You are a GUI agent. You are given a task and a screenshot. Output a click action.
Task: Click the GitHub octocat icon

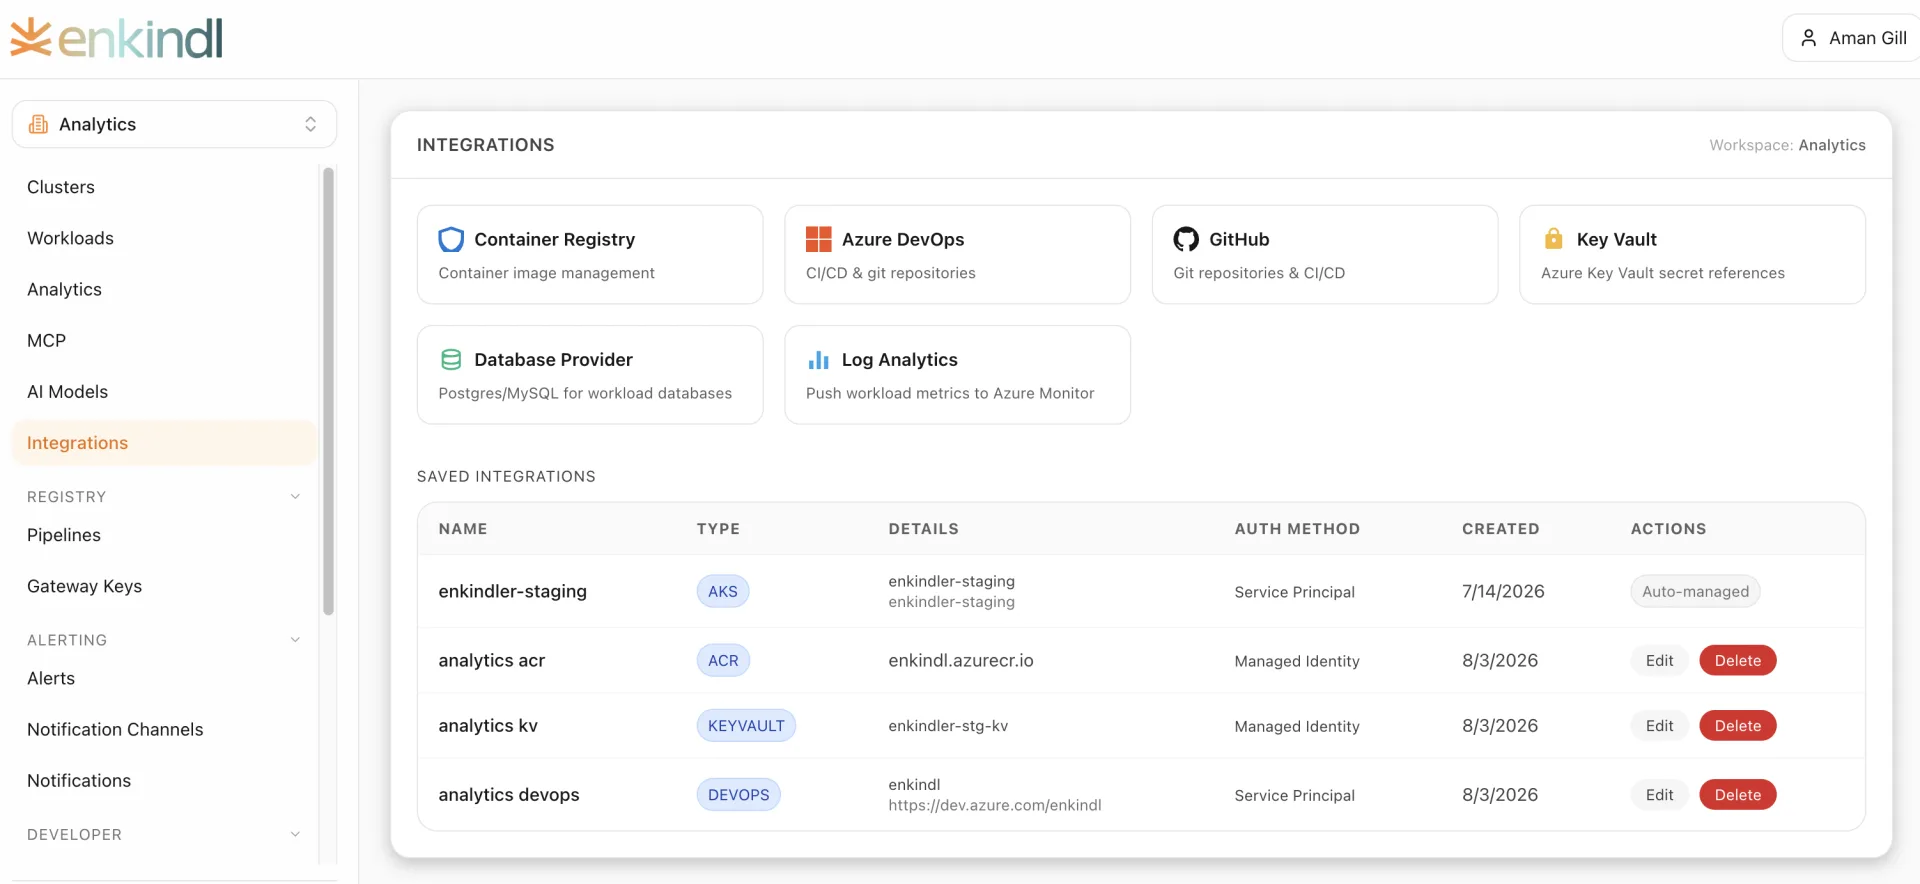click(1186, 239)
